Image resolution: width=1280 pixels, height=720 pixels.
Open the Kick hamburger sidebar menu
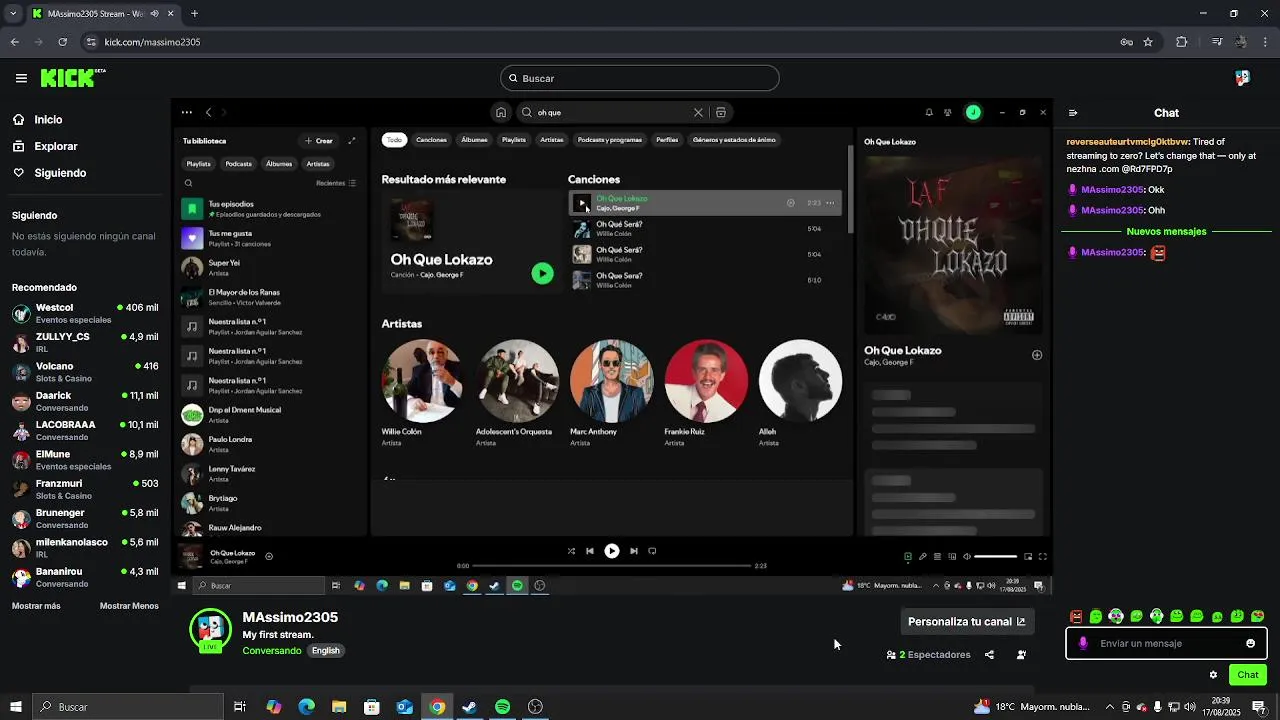pos(21,78)
